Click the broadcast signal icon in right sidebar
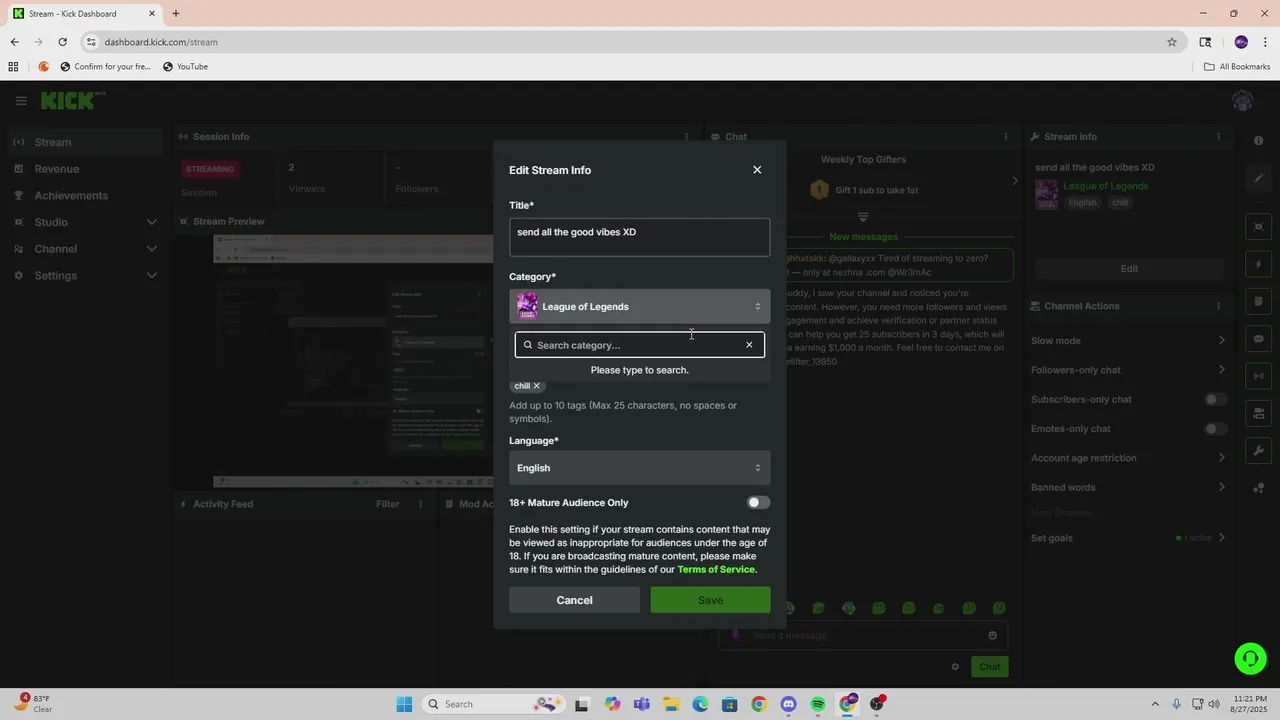 click(x=1258, y=376)
